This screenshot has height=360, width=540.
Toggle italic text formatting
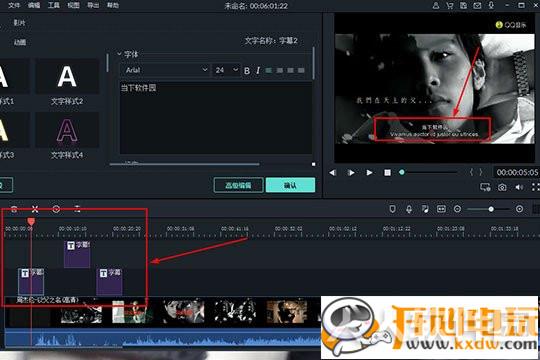pyautogui.click(x=258, y=71)
